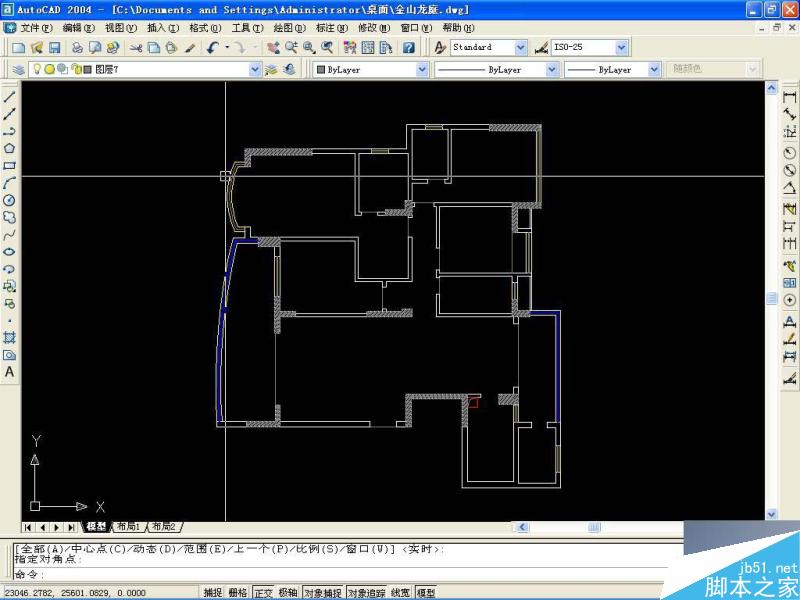Toggle 正交 (Ortho) mode on status bar

pos(266,590)
